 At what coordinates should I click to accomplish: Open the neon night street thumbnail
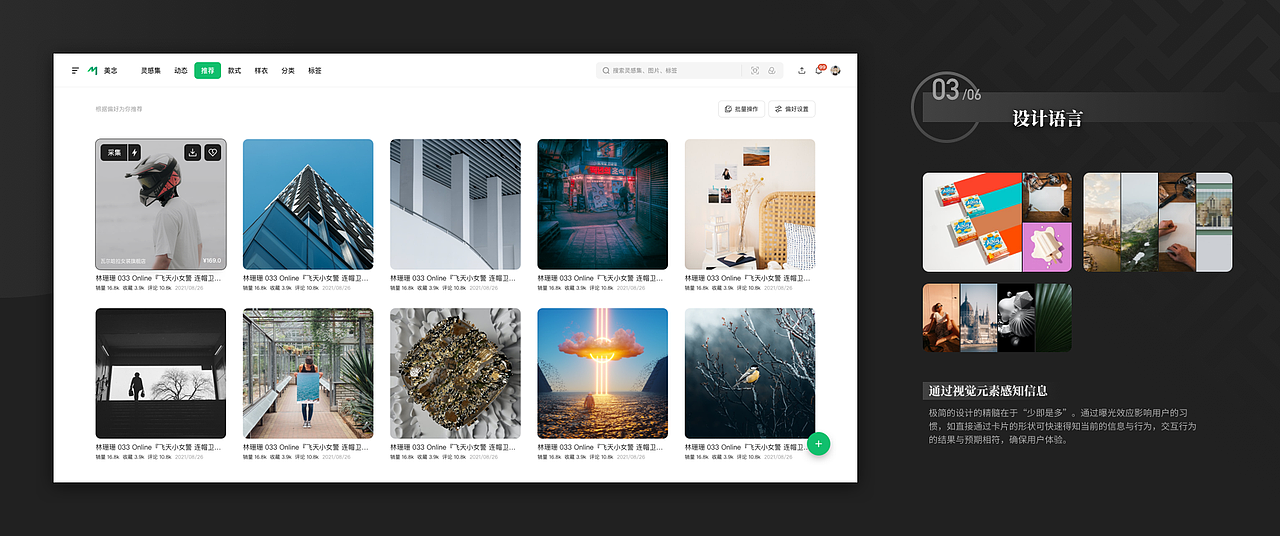602,204
